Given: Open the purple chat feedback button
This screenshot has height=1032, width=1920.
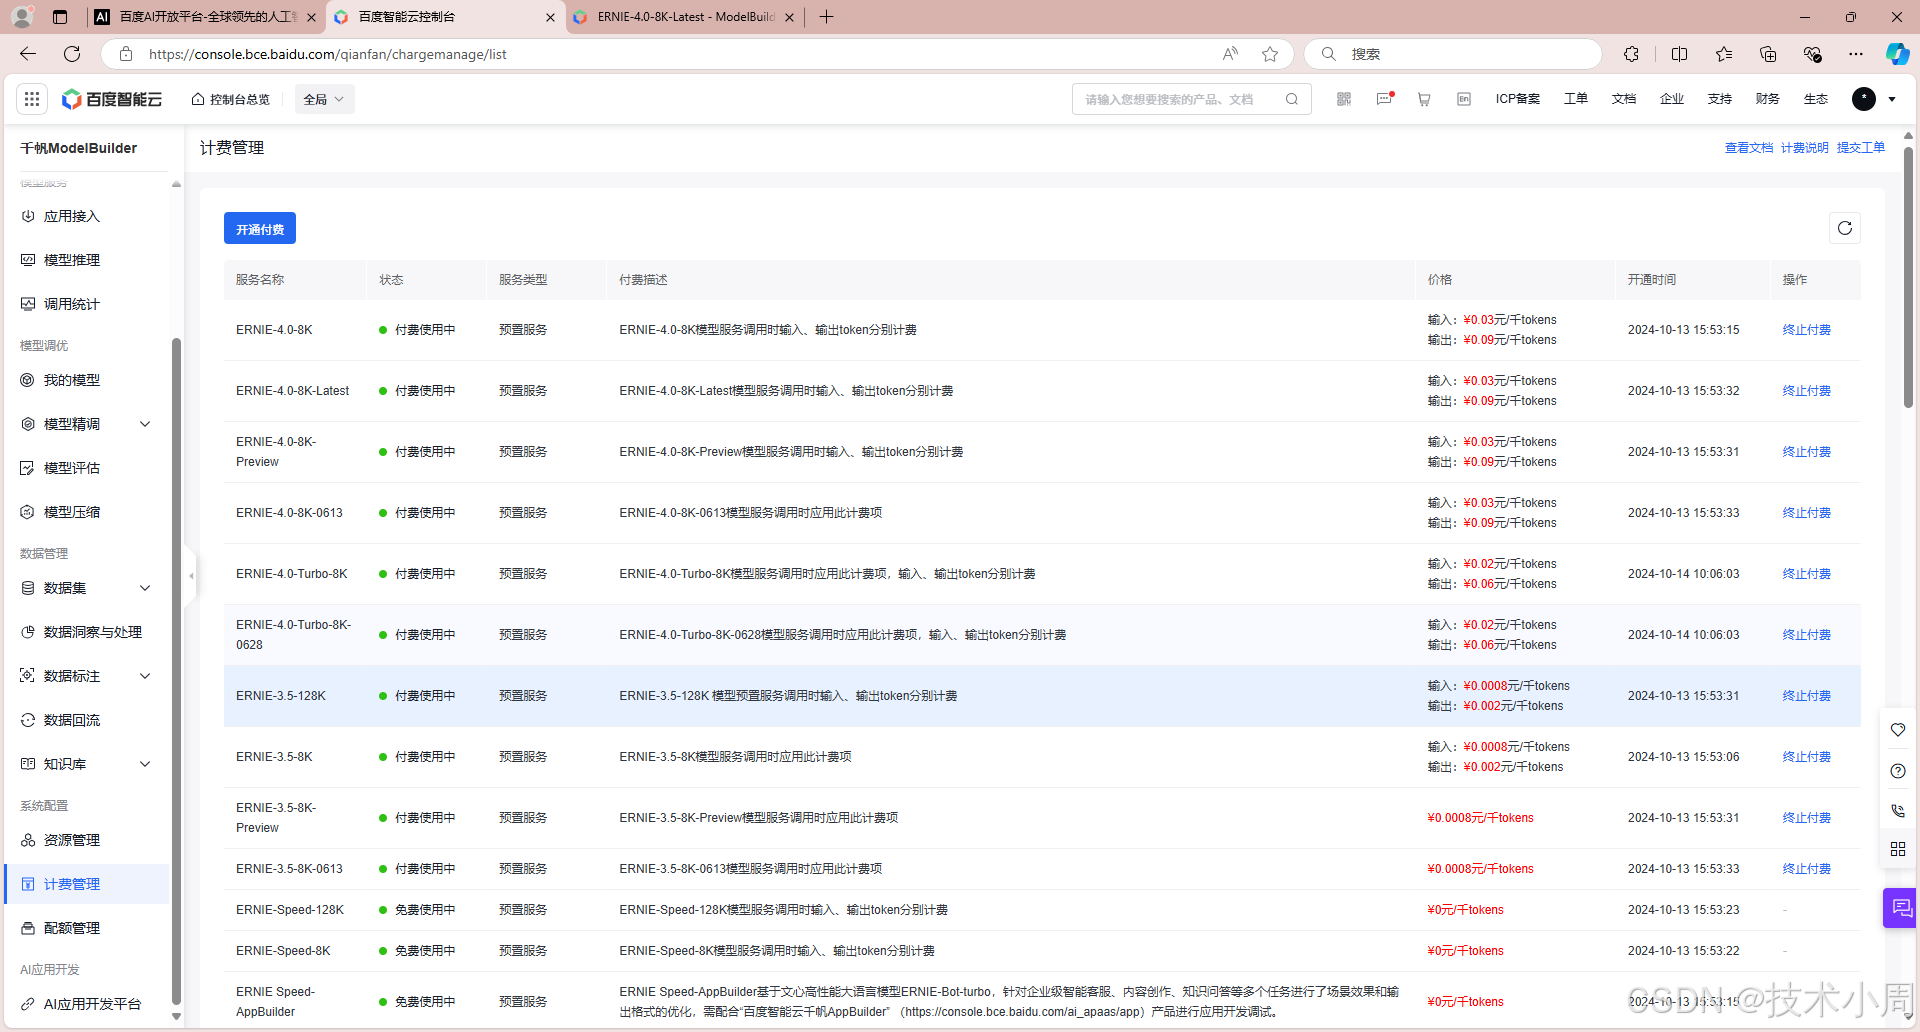Looking at the screenshot, I should click(x=1901, y=908).
